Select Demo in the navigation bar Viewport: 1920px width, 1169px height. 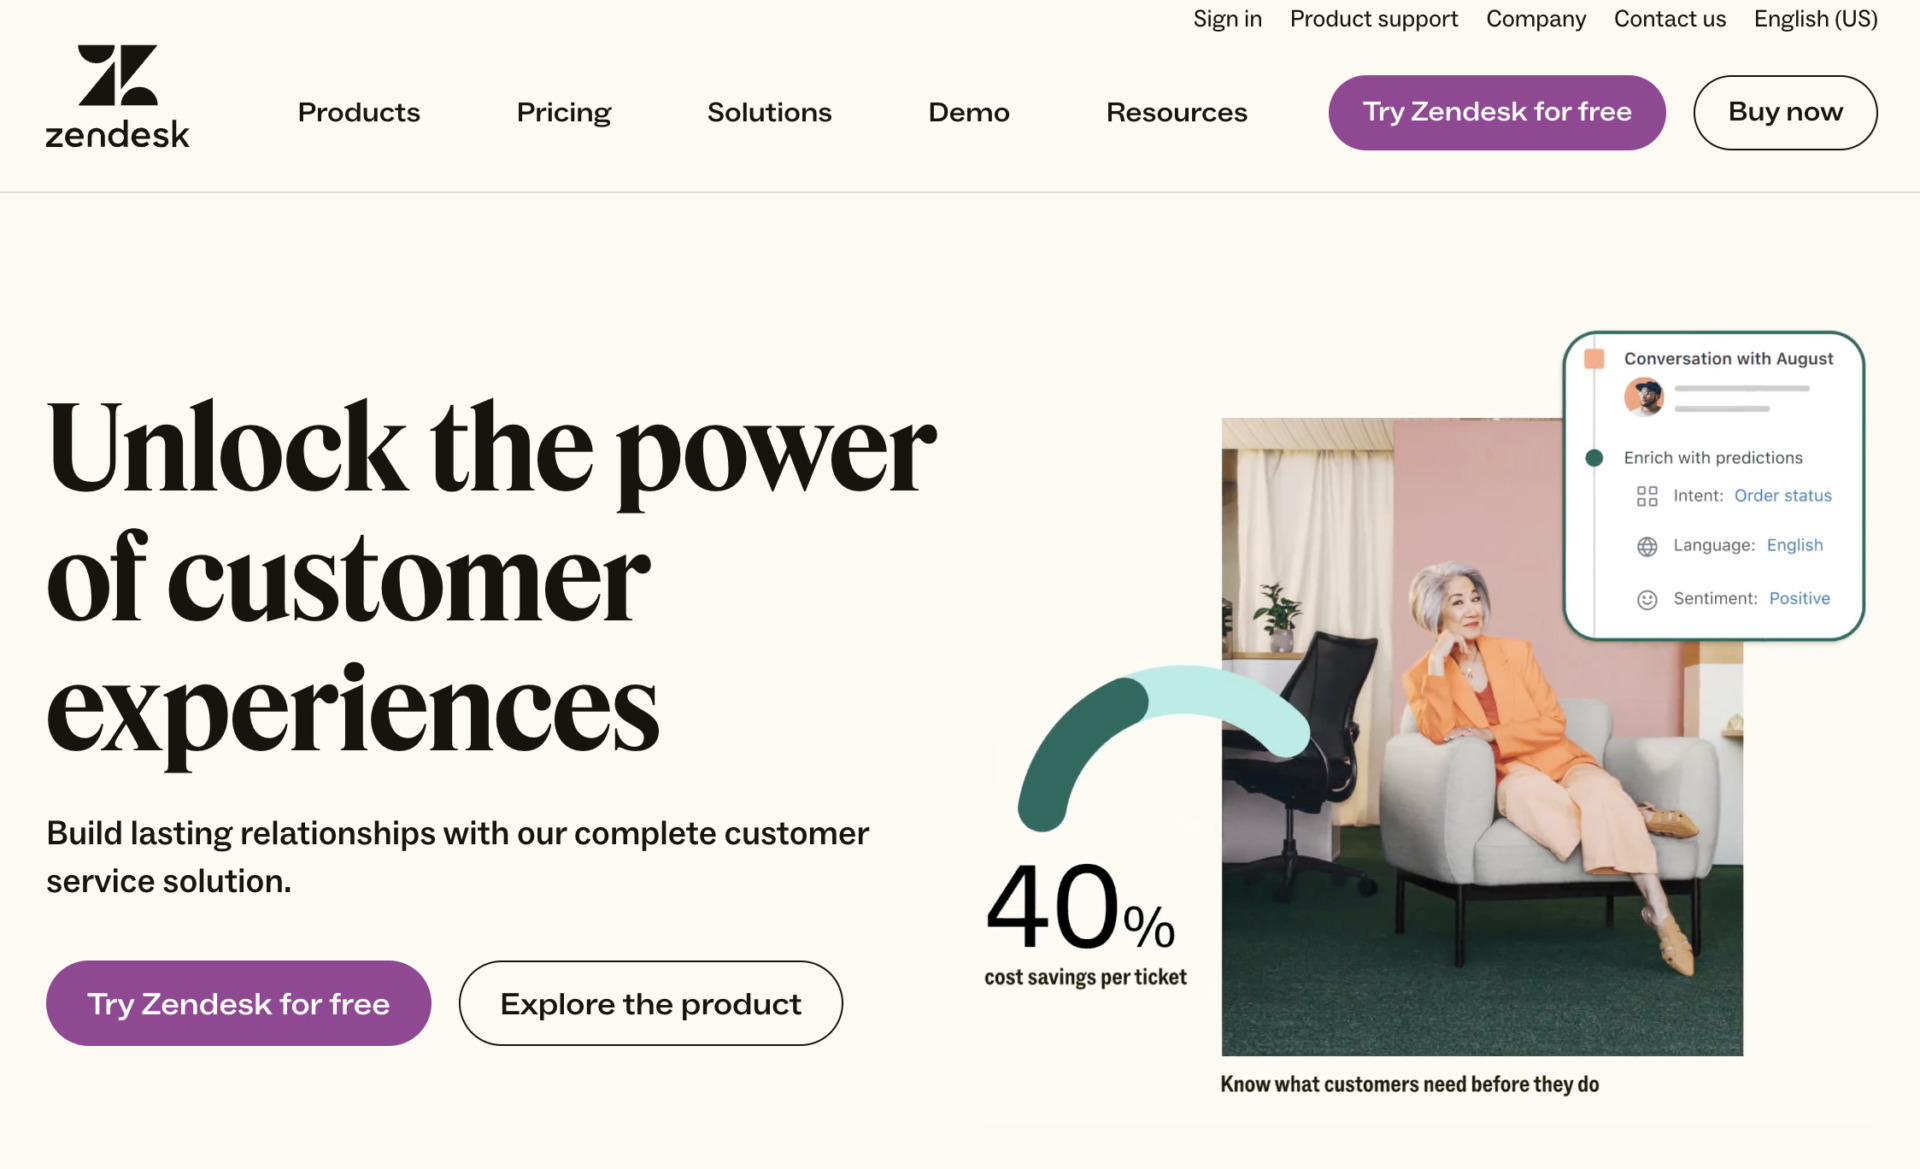pyautogui.click(x=968, y=112)
